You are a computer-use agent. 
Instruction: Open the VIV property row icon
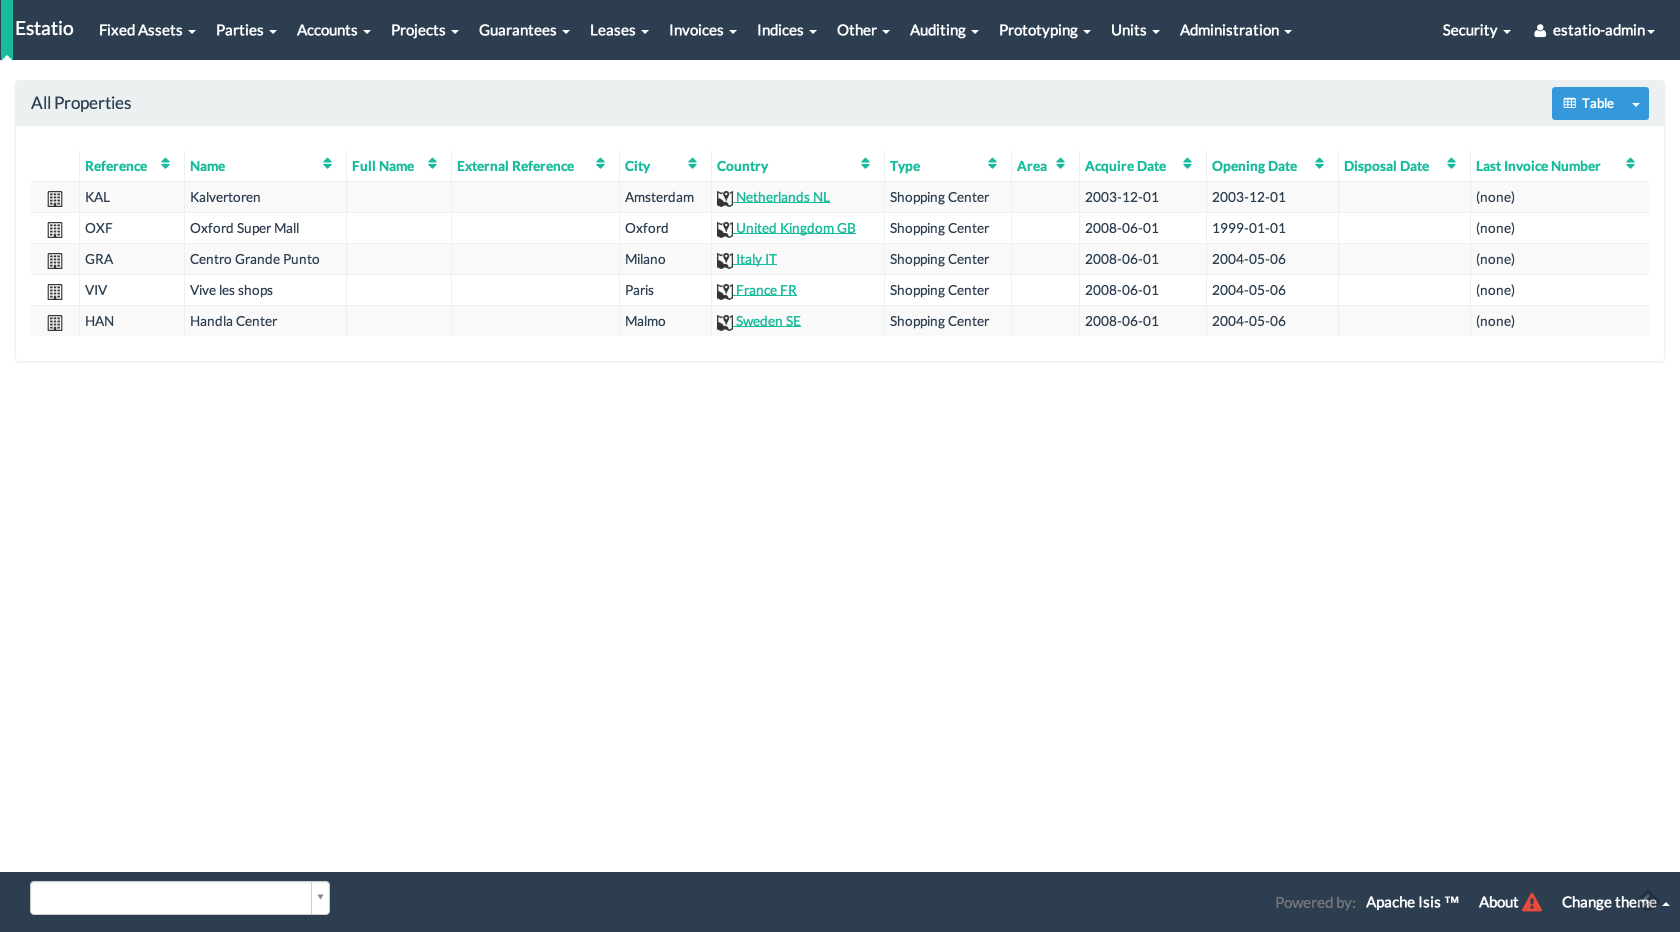(x=55, y=292)
